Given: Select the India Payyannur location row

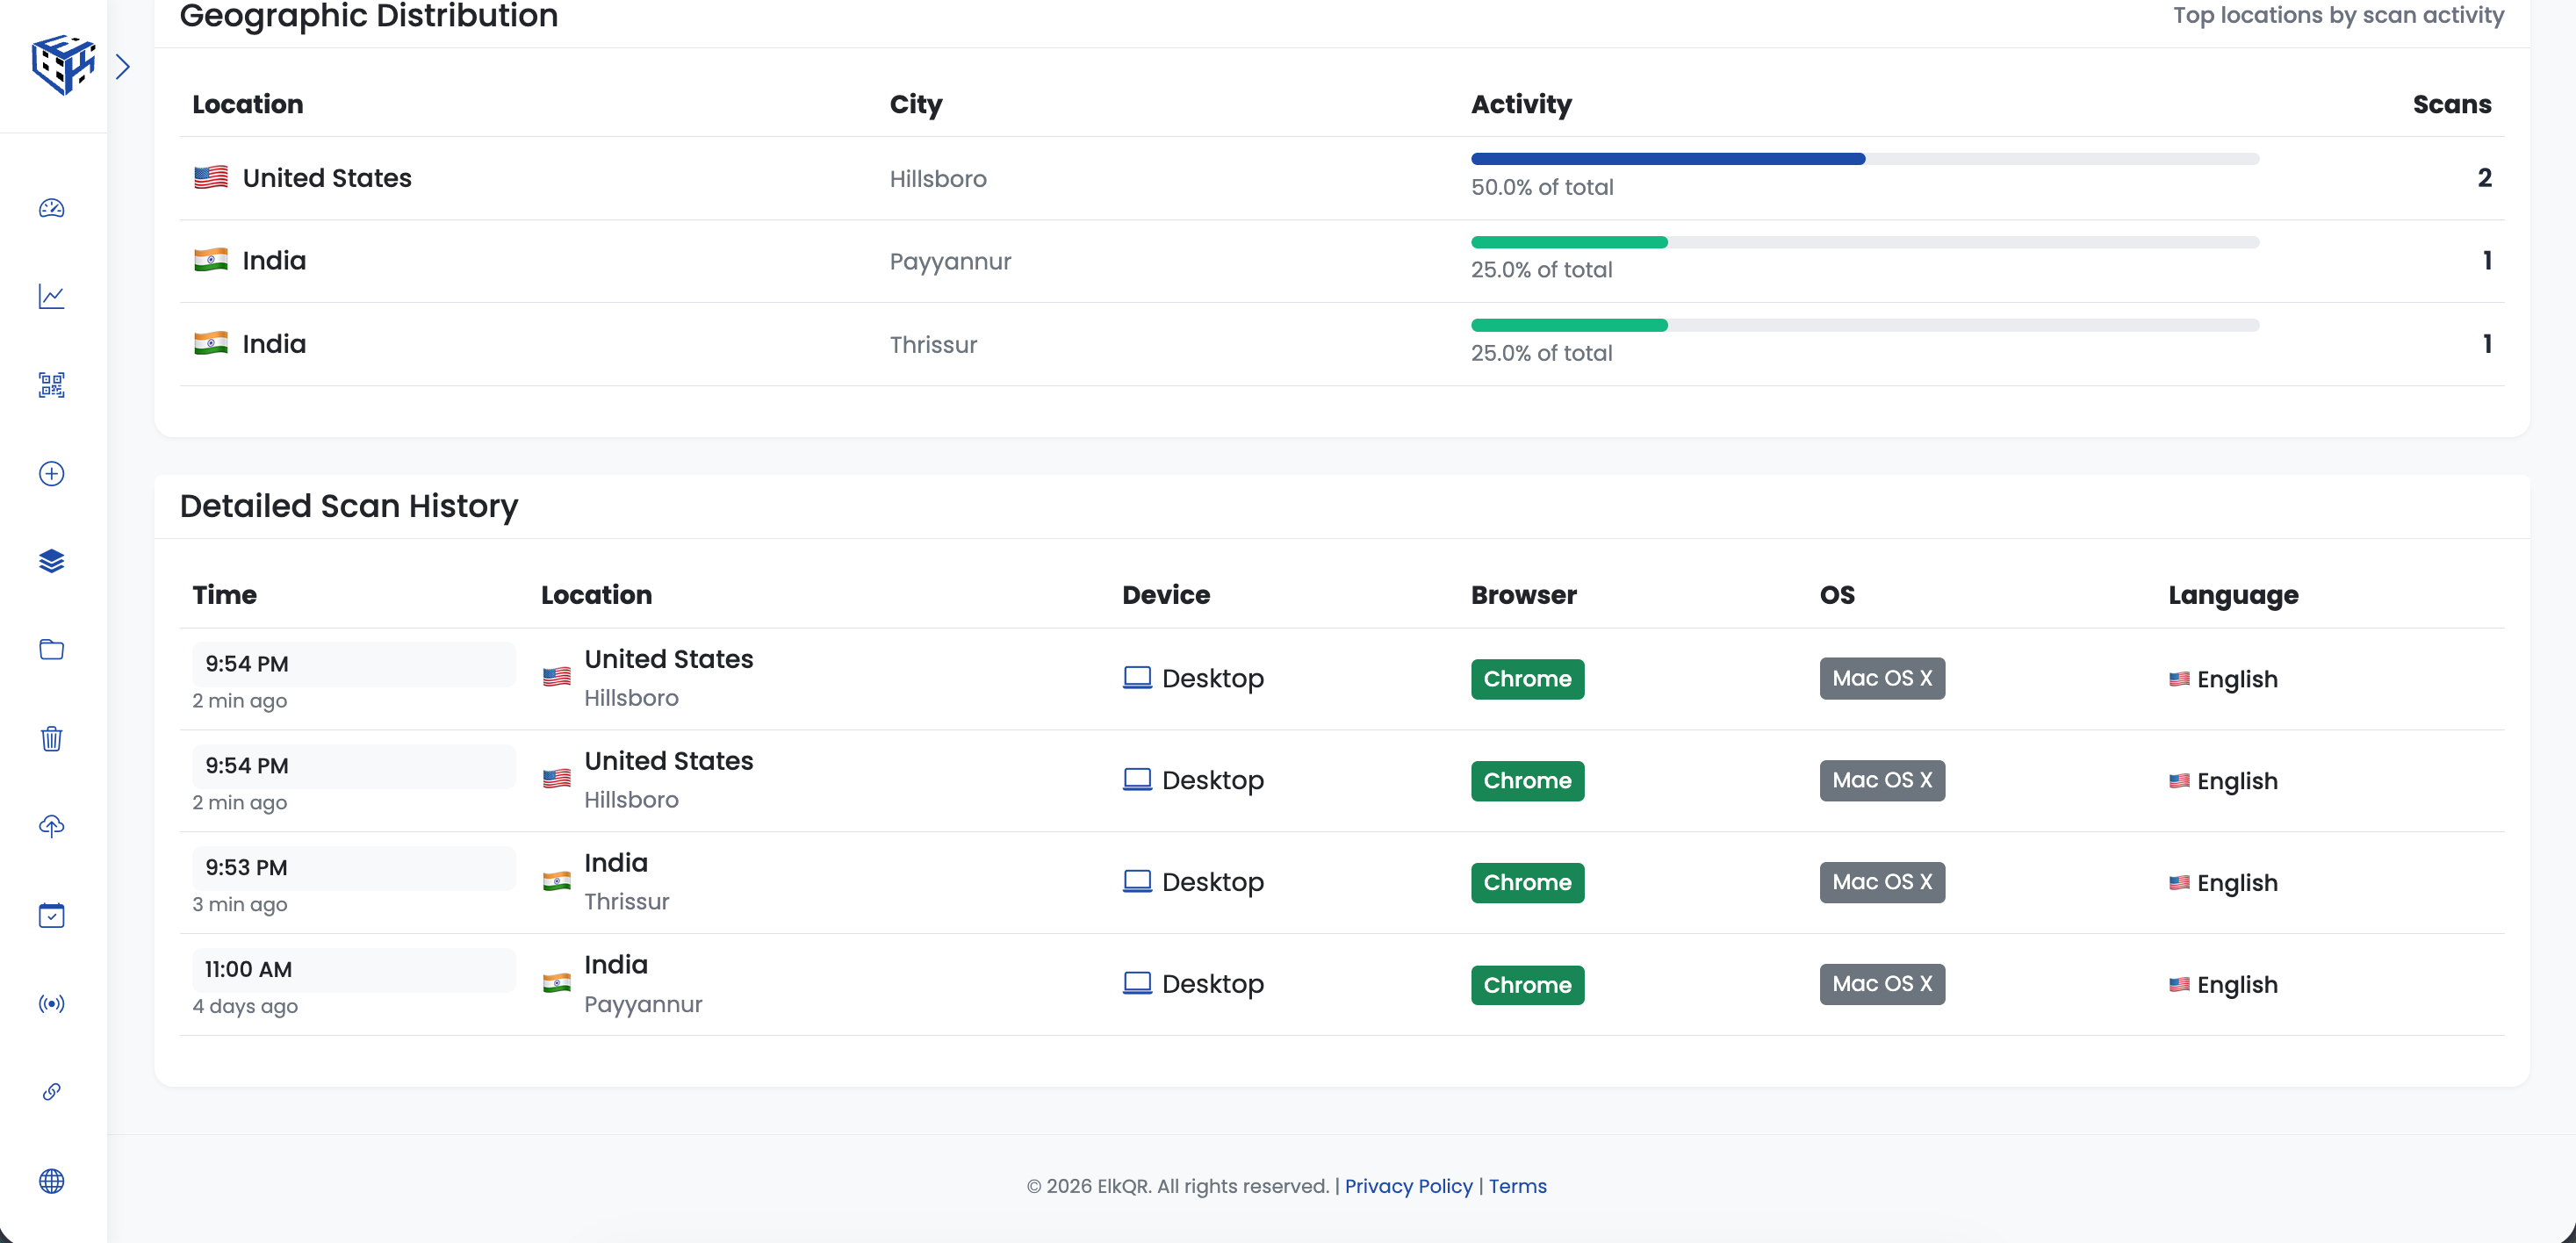Looking at the screenshot, I should 274,261.
